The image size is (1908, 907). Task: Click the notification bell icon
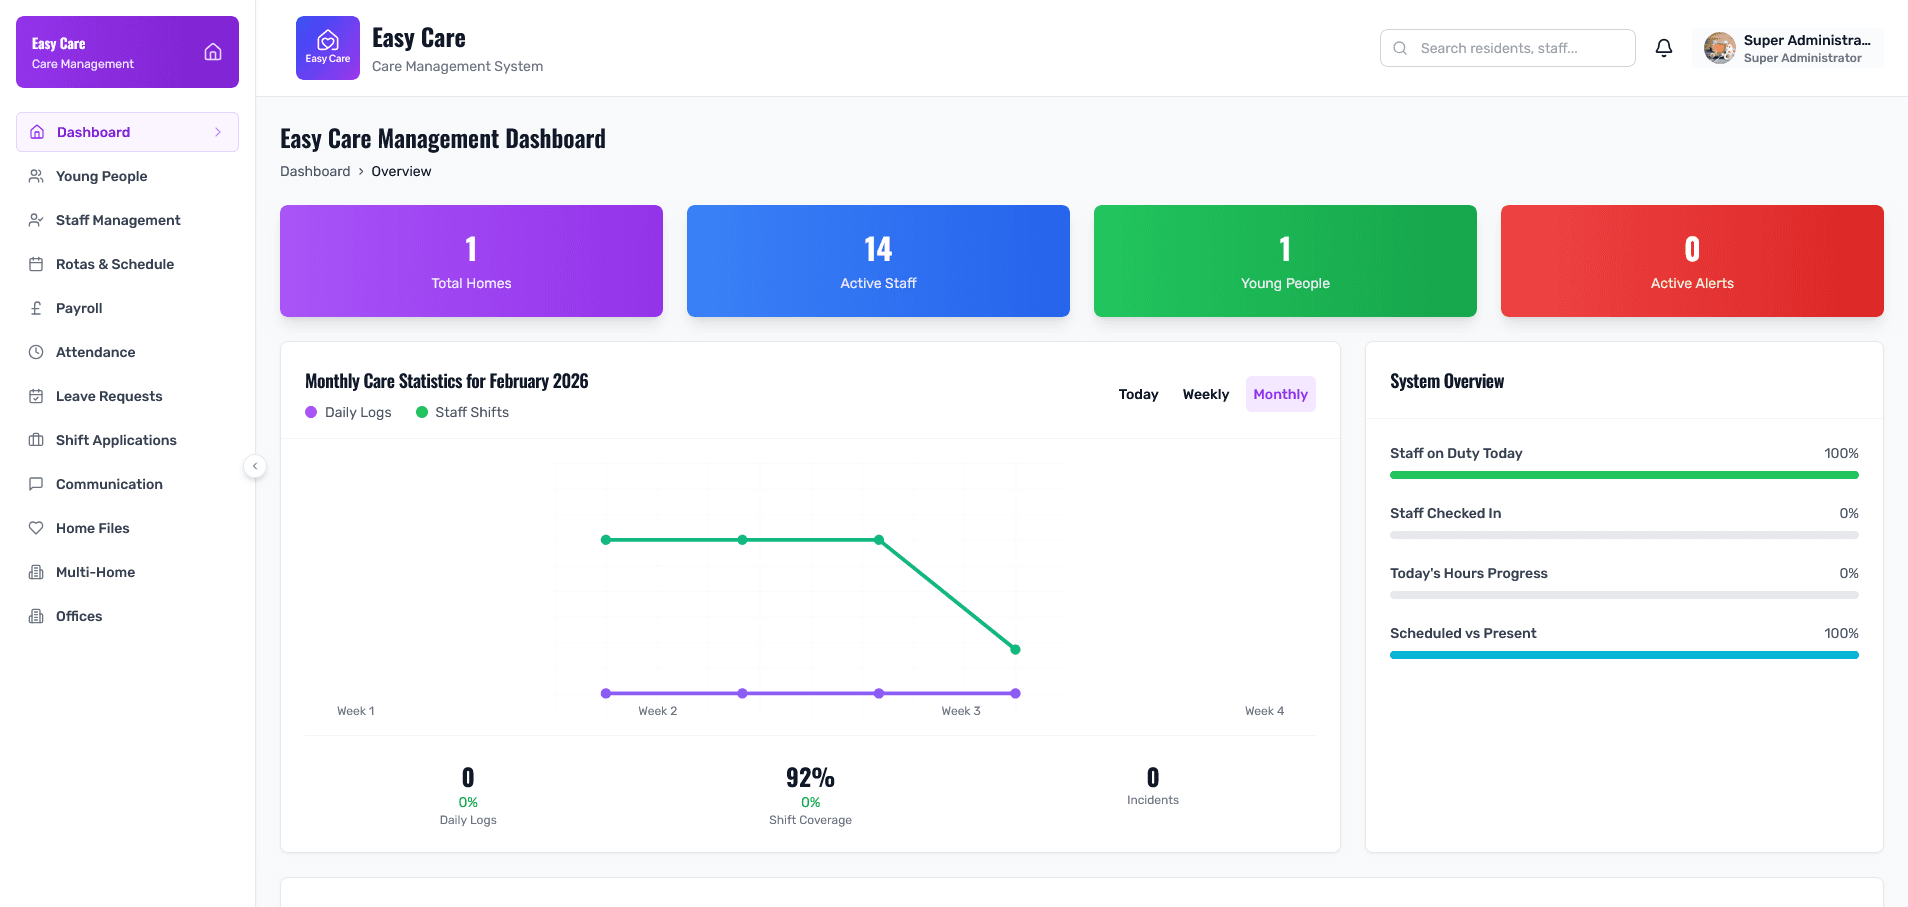pyautogui.click(x=1663, y=48)
